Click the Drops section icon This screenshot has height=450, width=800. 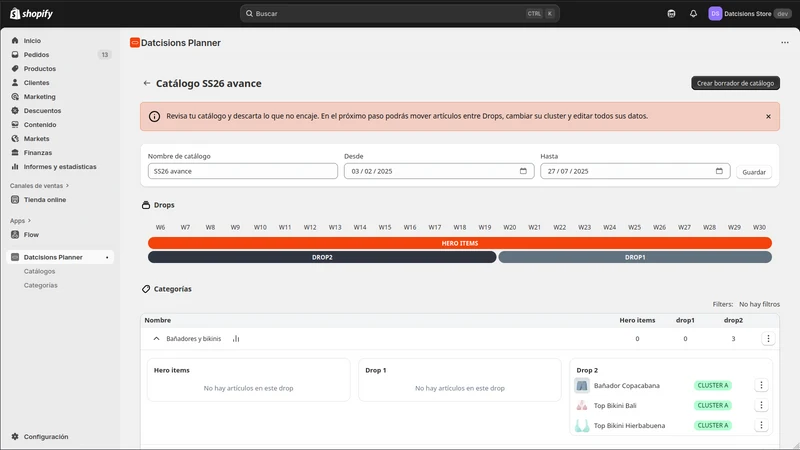[x=146, y=205]
